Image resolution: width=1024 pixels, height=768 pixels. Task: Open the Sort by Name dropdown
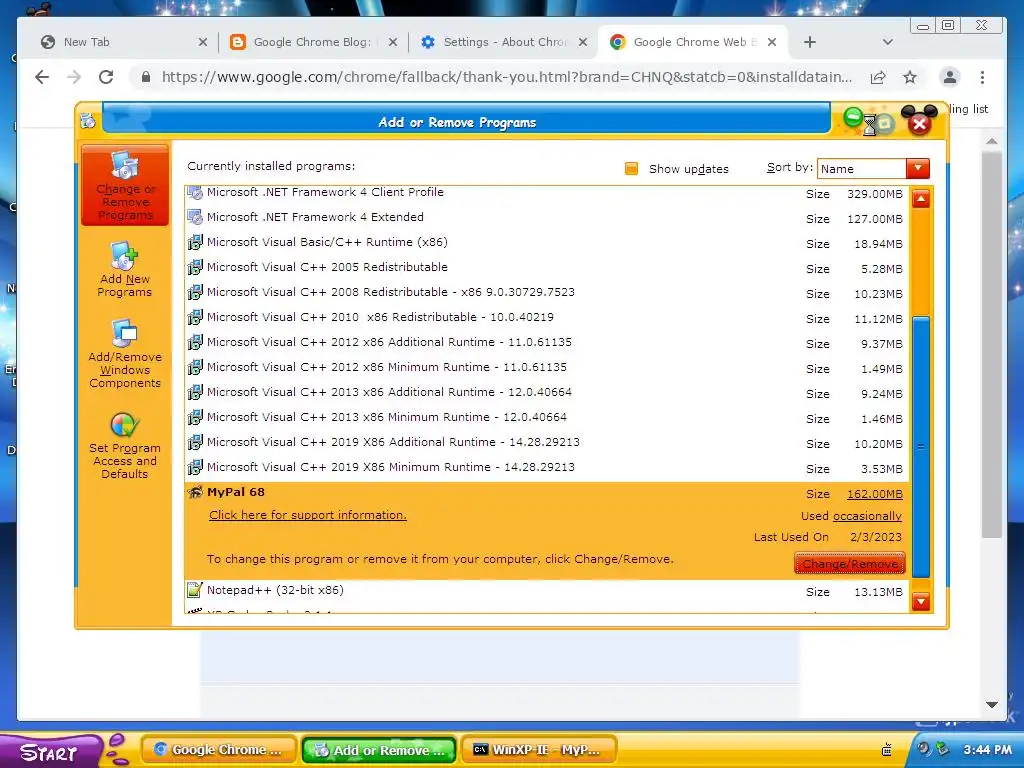point(918,168)
